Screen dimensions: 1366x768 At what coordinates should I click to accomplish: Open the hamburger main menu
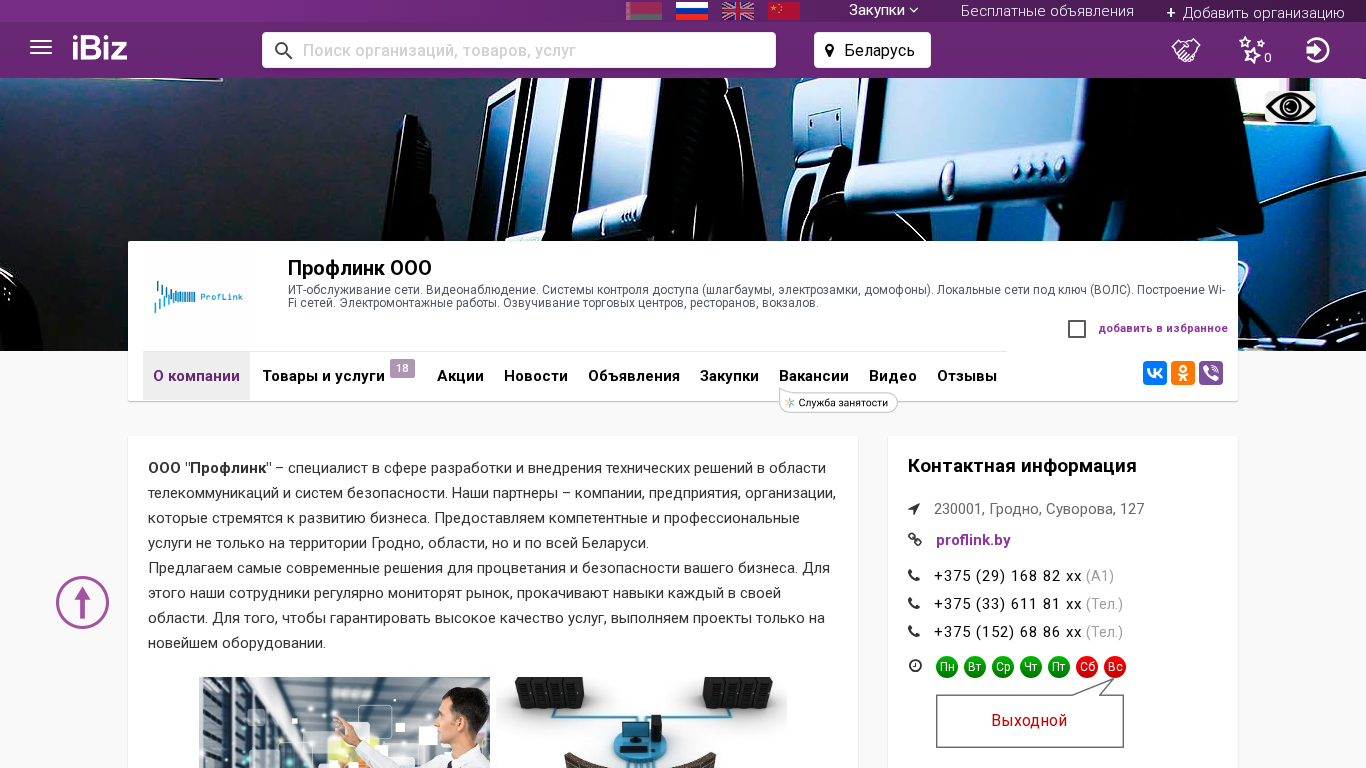(41, 48)
